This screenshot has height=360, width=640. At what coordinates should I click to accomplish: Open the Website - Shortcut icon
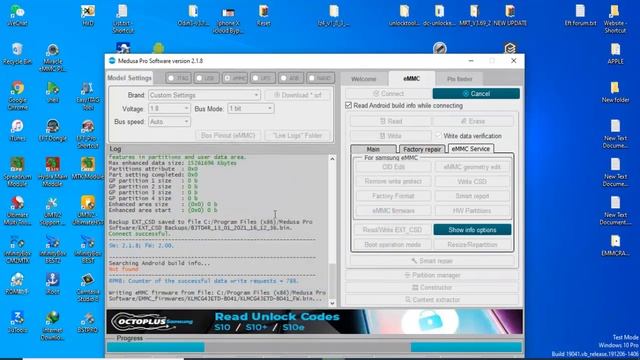click(616, 19)
